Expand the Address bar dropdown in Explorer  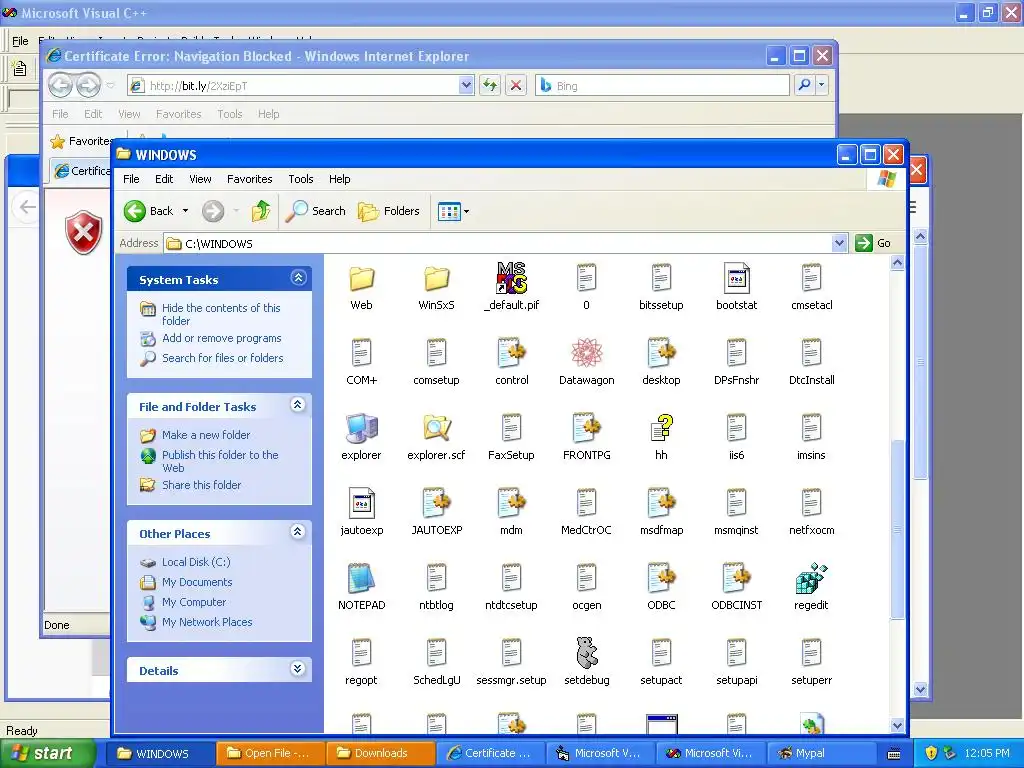[839, 243]
